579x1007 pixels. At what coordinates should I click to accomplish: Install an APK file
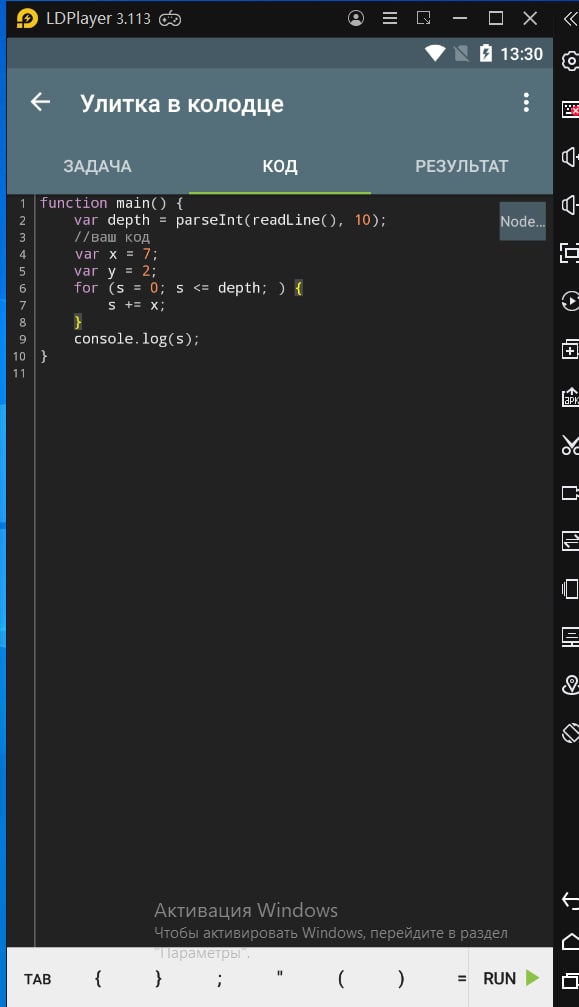570,397
